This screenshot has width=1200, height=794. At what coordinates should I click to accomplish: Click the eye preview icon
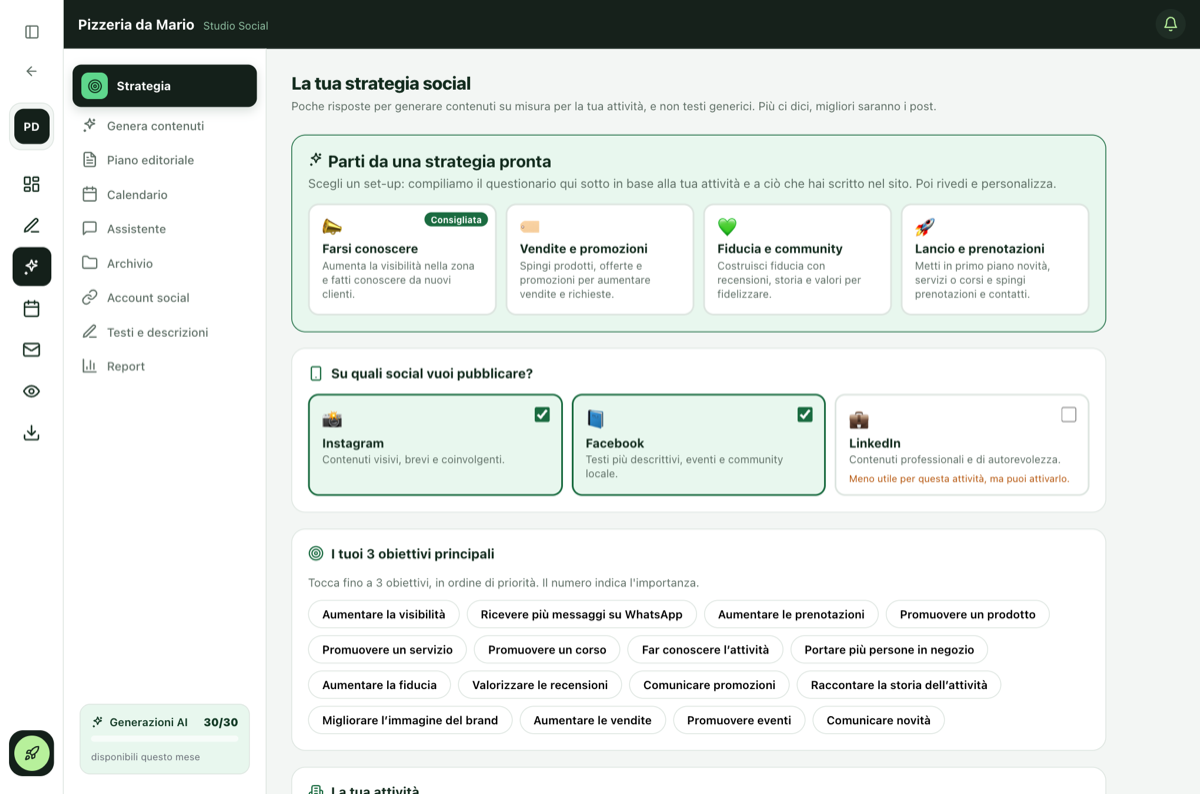pos(32,391)
